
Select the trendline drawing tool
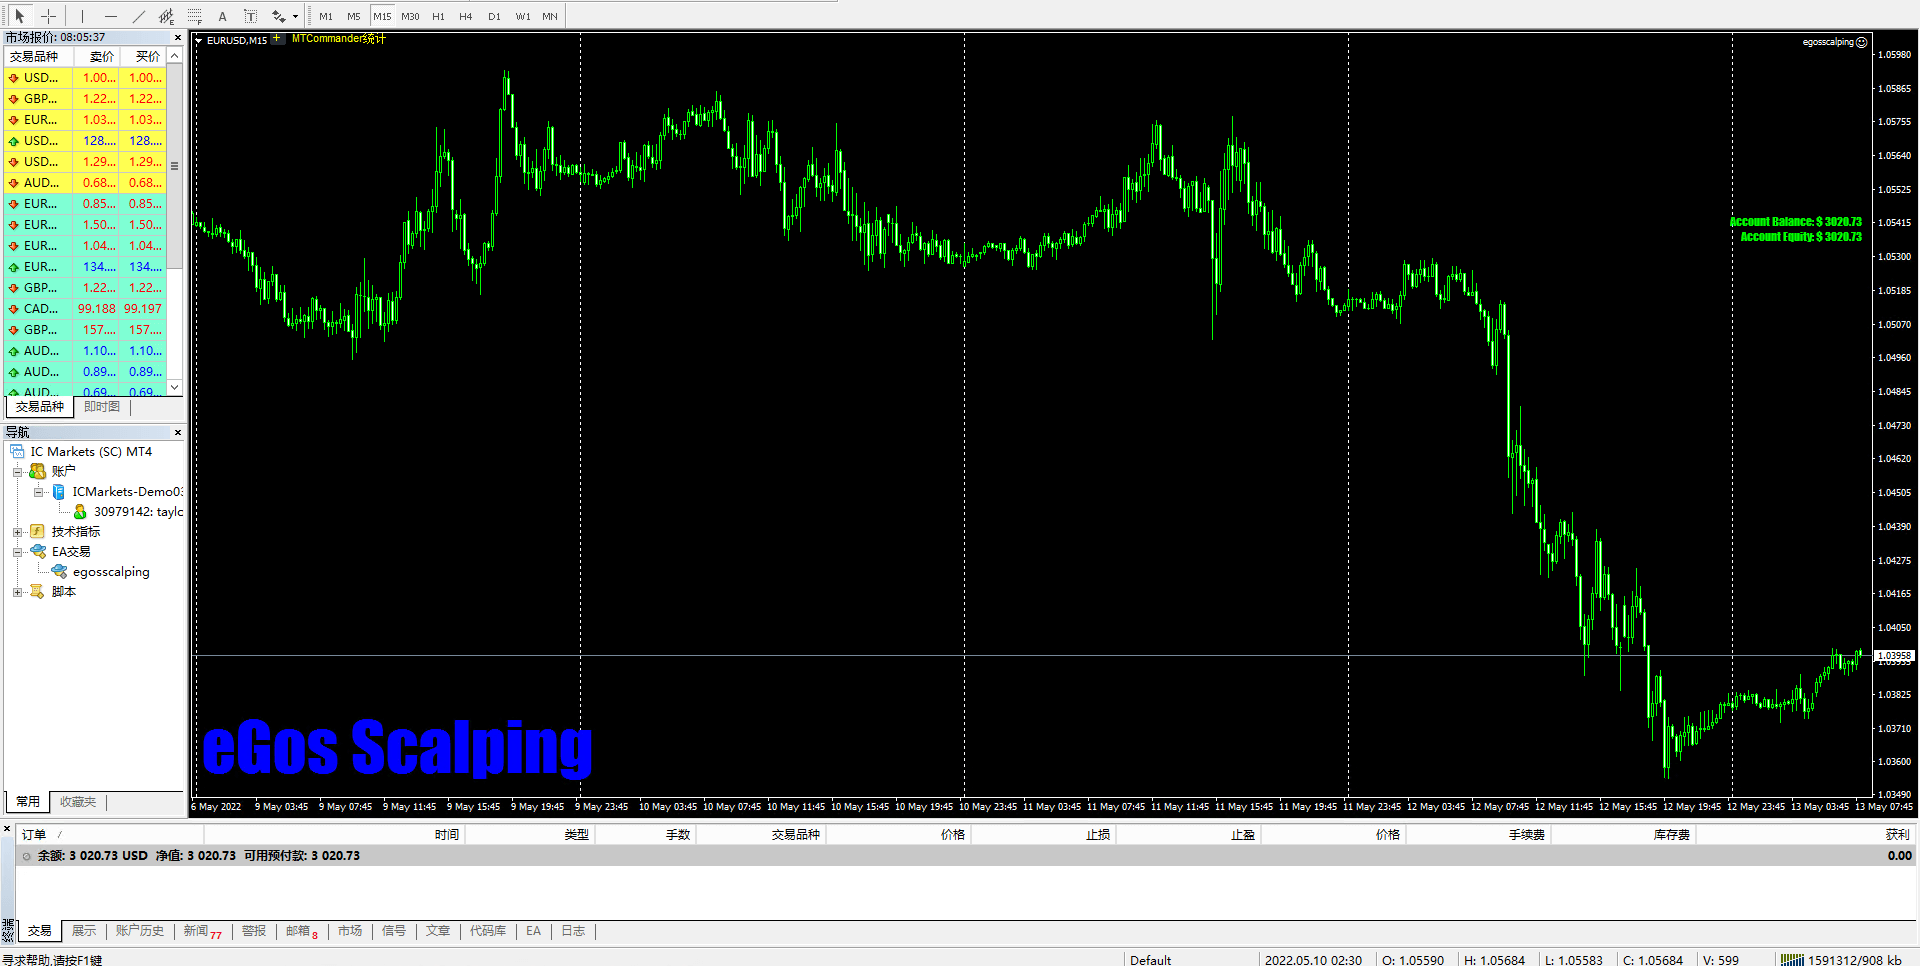coord(139,16)
